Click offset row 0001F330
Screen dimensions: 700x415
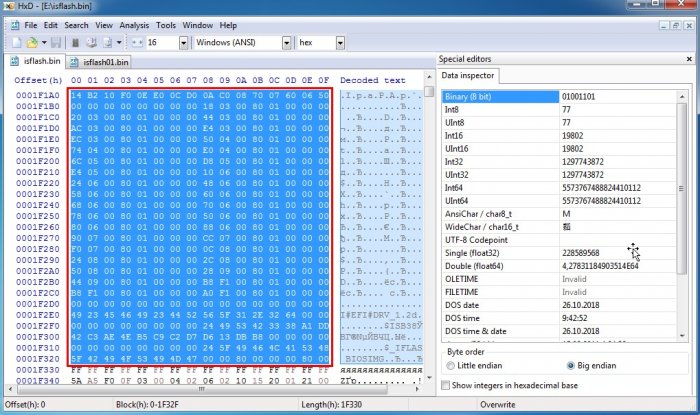coord(38,369)
